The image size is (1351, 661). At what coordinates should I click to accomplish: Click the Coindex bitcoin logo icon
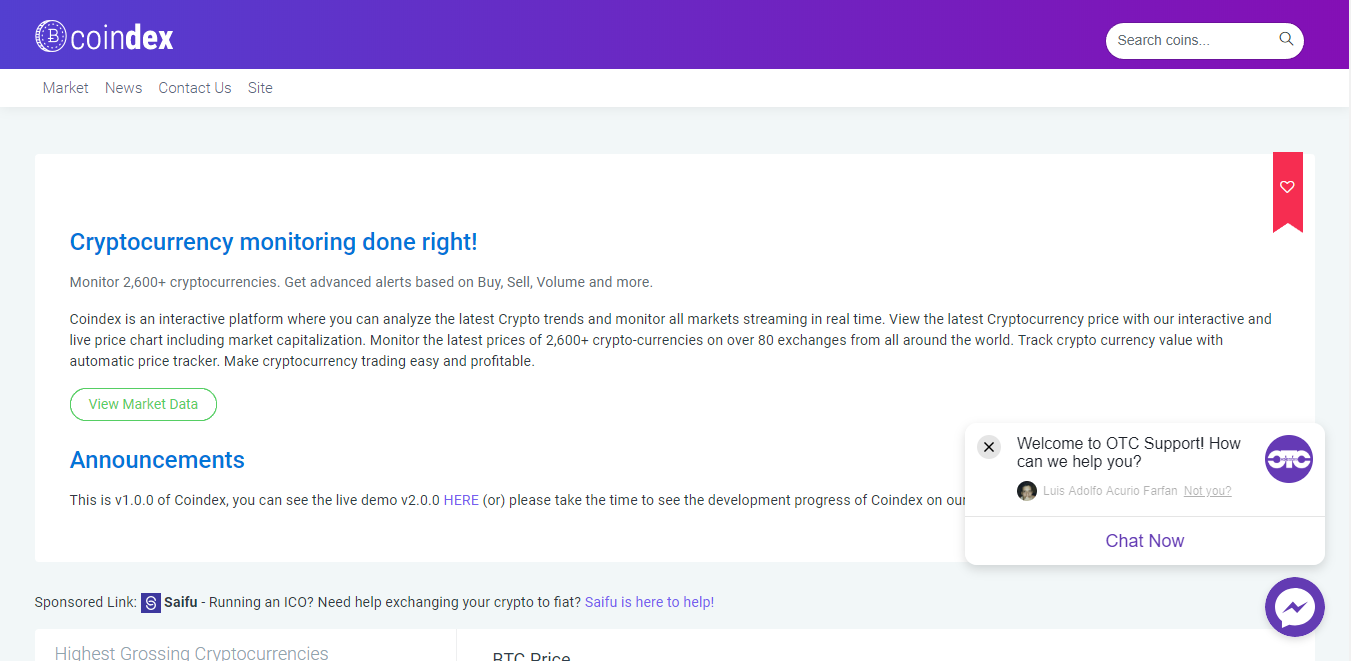[51, 37]
